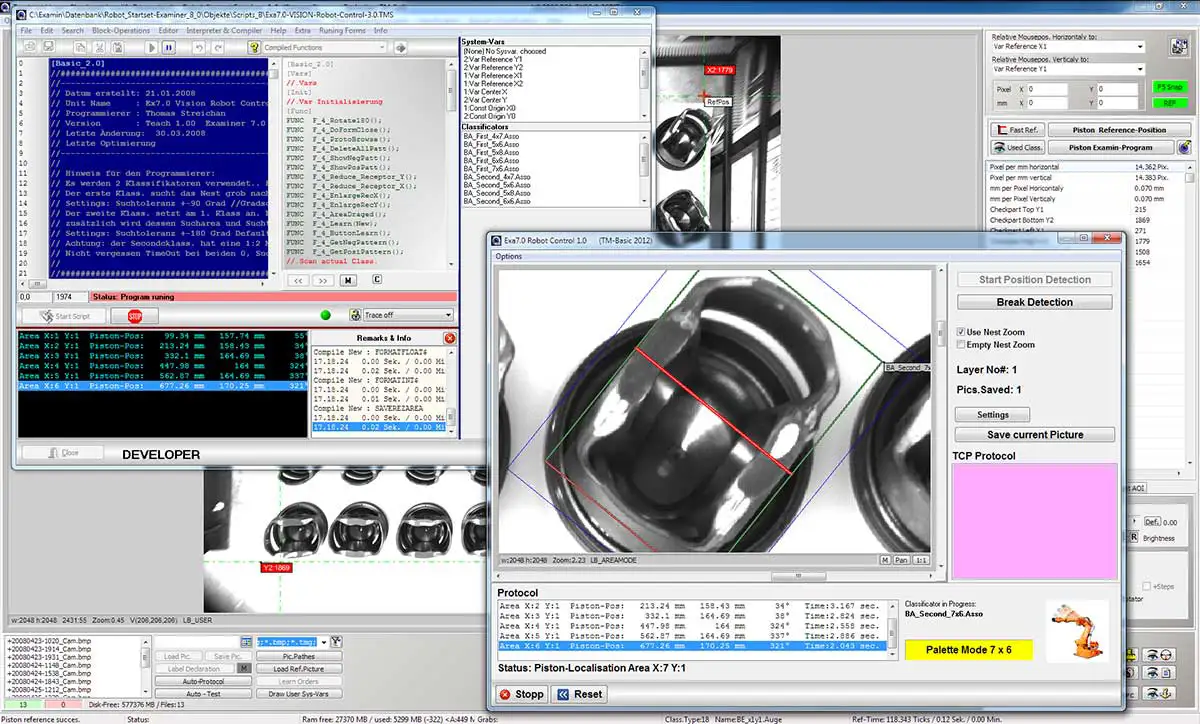Click the Break Detection button
Screen dimensions: 1200x724
1034,302
